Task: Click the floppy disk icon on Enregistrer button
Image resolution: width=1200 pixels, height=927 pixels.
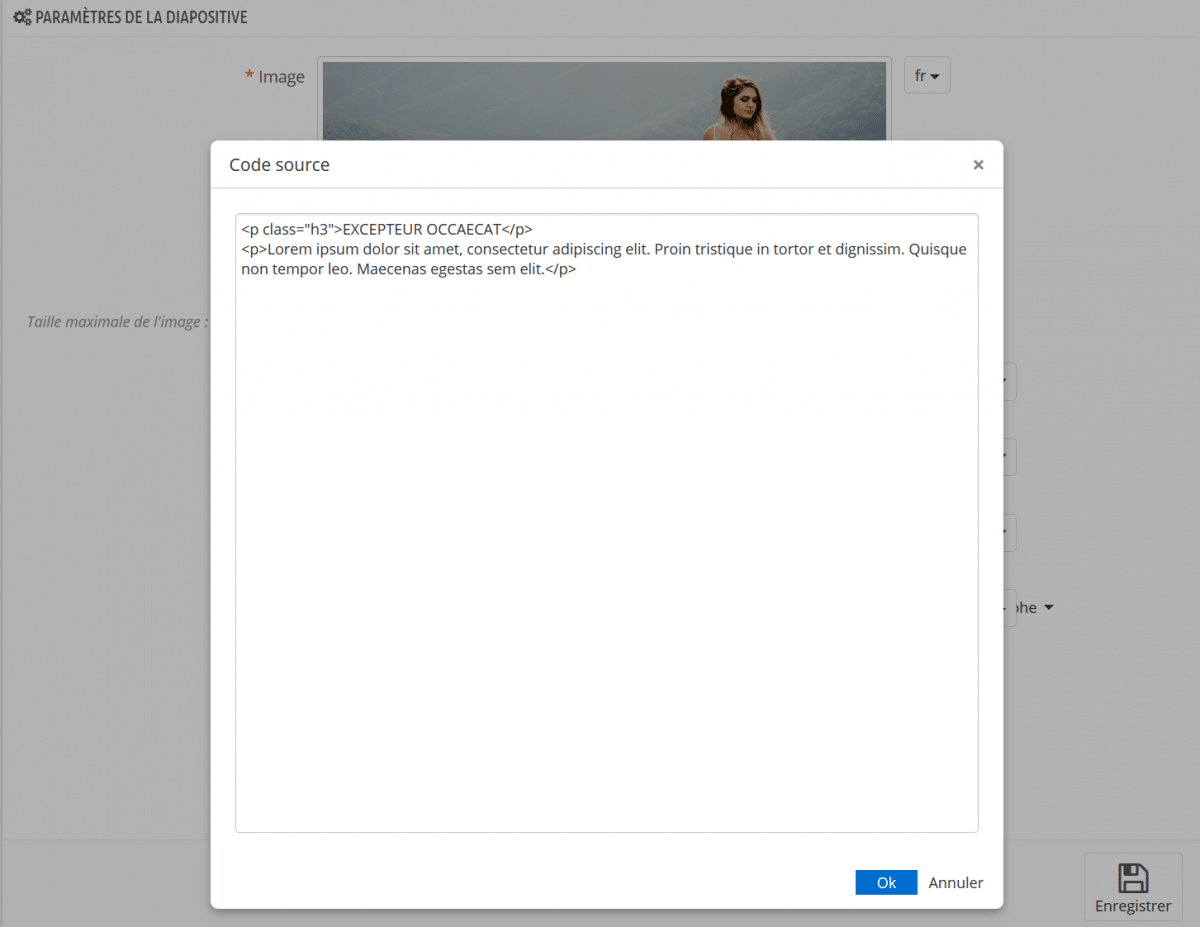Action: [x=1132, y=878]
